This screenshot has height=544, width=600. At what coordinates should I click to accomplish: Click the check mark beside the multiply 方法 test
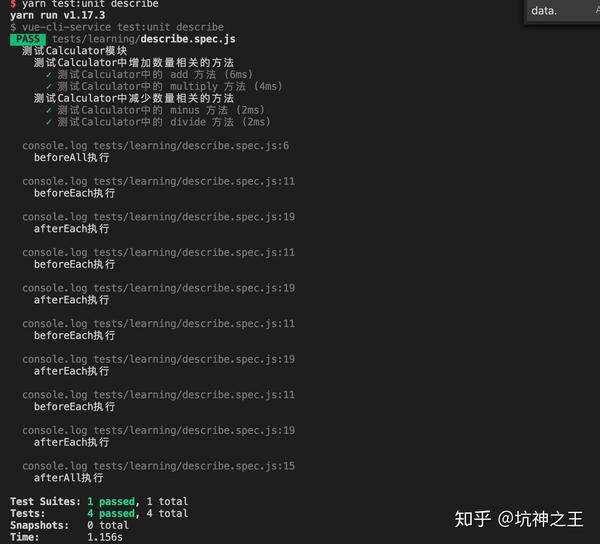coord(49,86)
